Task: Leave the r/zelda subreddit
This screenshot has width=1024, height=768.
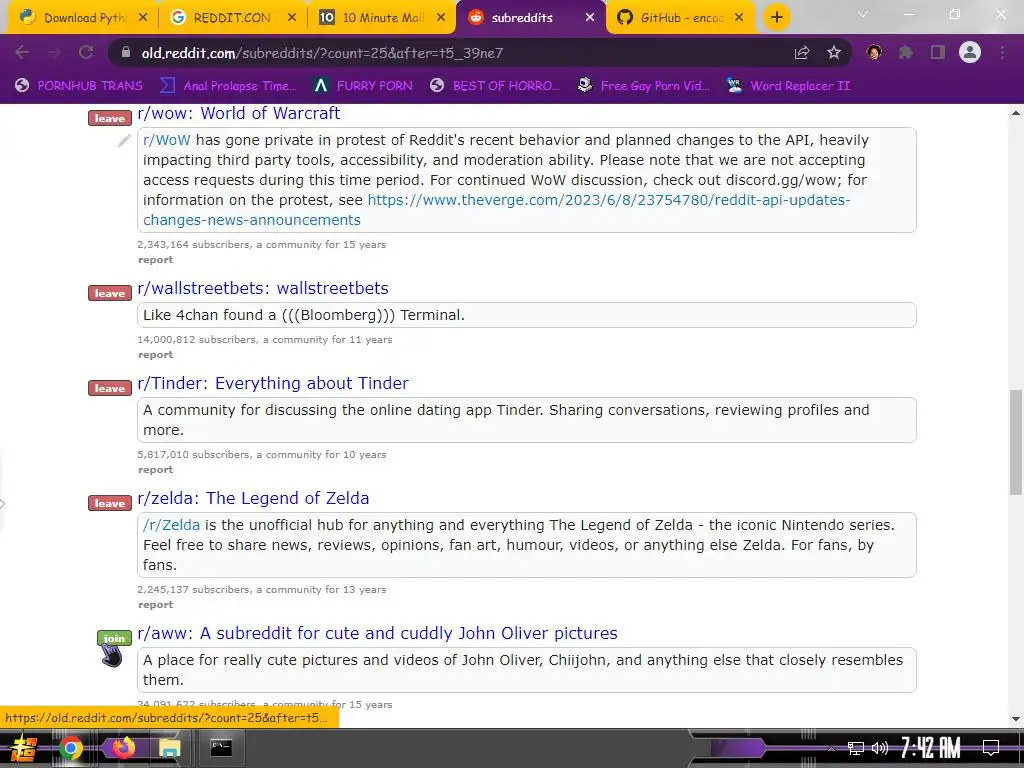Action: pos(110,503)
